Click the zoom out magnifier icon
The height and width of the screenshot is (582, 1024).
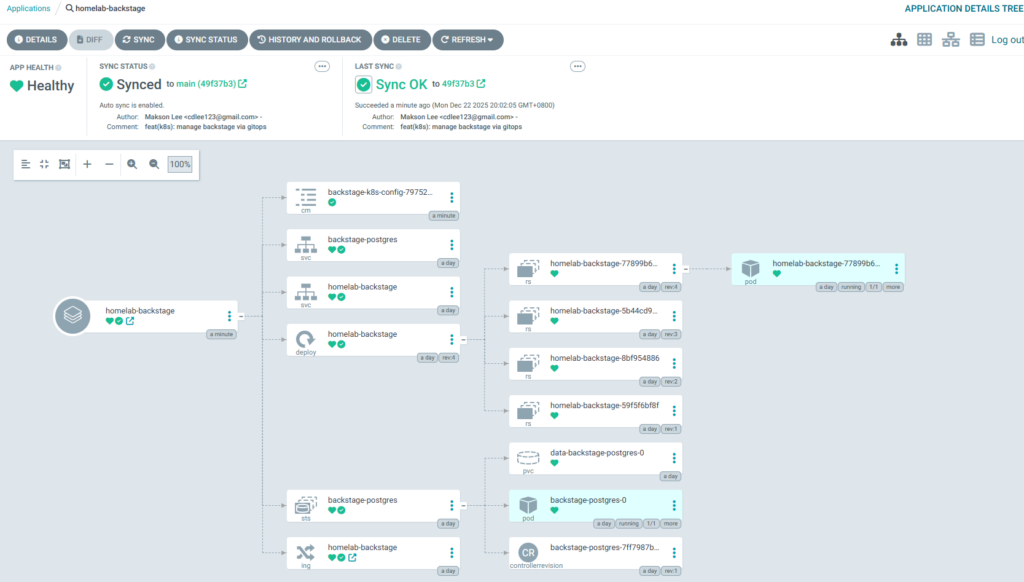[x=154, y=164]
